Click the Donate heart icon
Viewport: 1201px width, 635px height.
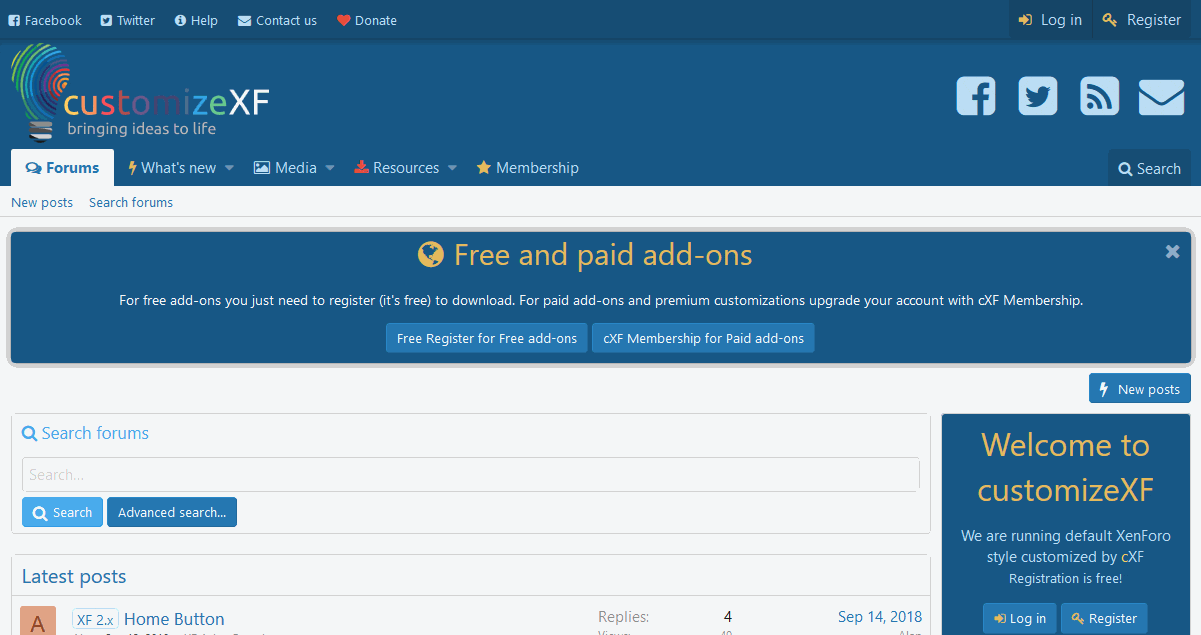coord(341,19)
